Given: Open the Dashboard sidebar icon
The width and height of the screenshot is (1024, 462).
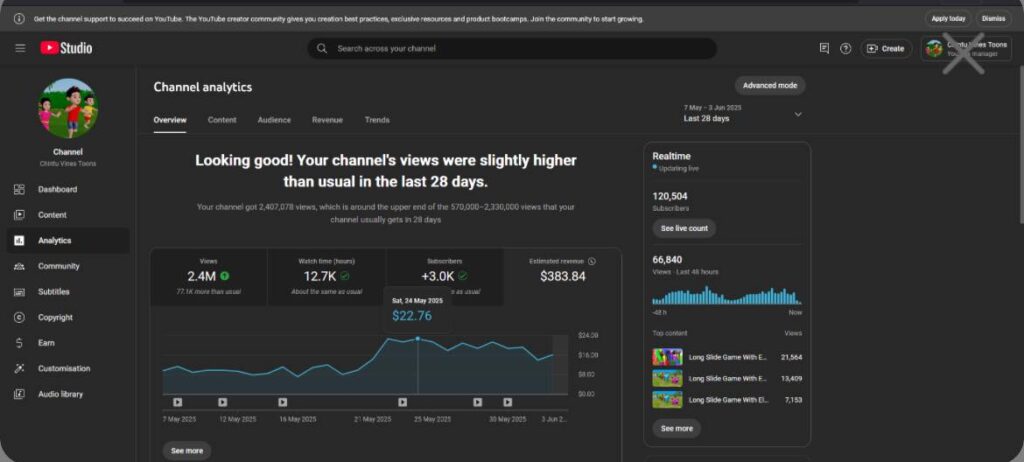Looking at the screenshot, I should tap(19, 189).
